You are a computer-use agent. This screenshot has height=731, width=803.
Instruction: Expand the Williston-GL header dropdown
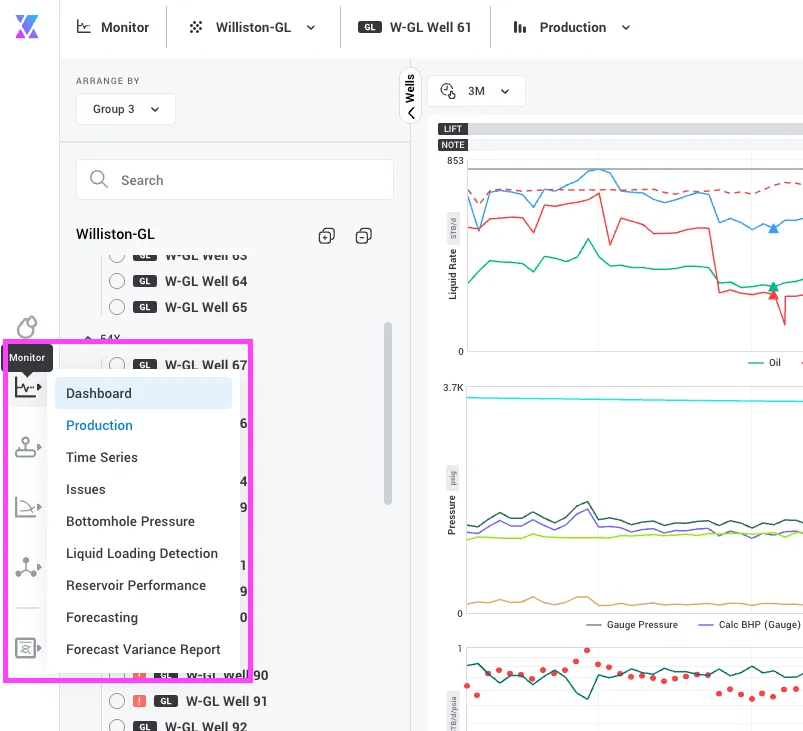click(311, 28)
